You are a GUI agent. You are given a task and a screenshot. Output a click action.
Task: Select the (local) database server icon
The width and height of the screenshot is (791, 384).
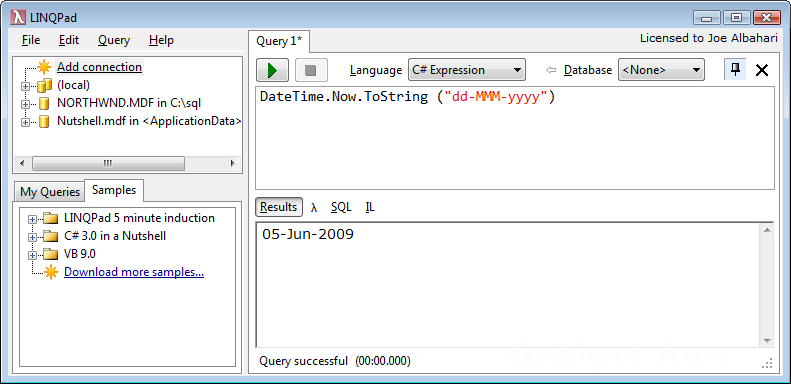coord(44,85)
